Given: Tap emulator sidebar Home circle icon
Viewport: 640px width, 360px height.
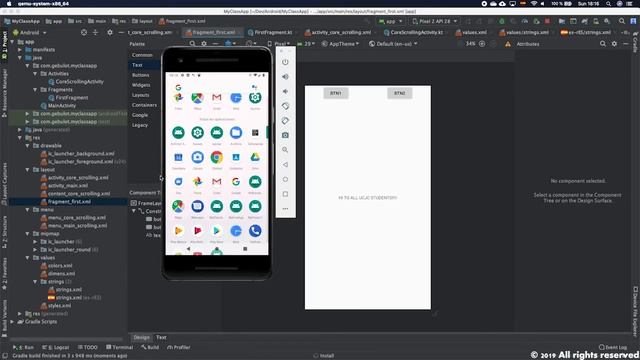Looking at the screenshot, I should click(285, 179).
